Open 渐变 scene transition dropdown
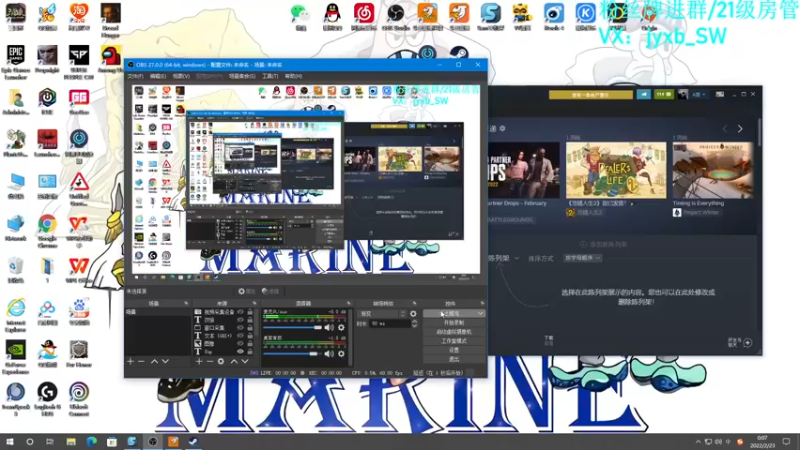The height and width of the screenshot is (450, 800). (x=382, y=314)
